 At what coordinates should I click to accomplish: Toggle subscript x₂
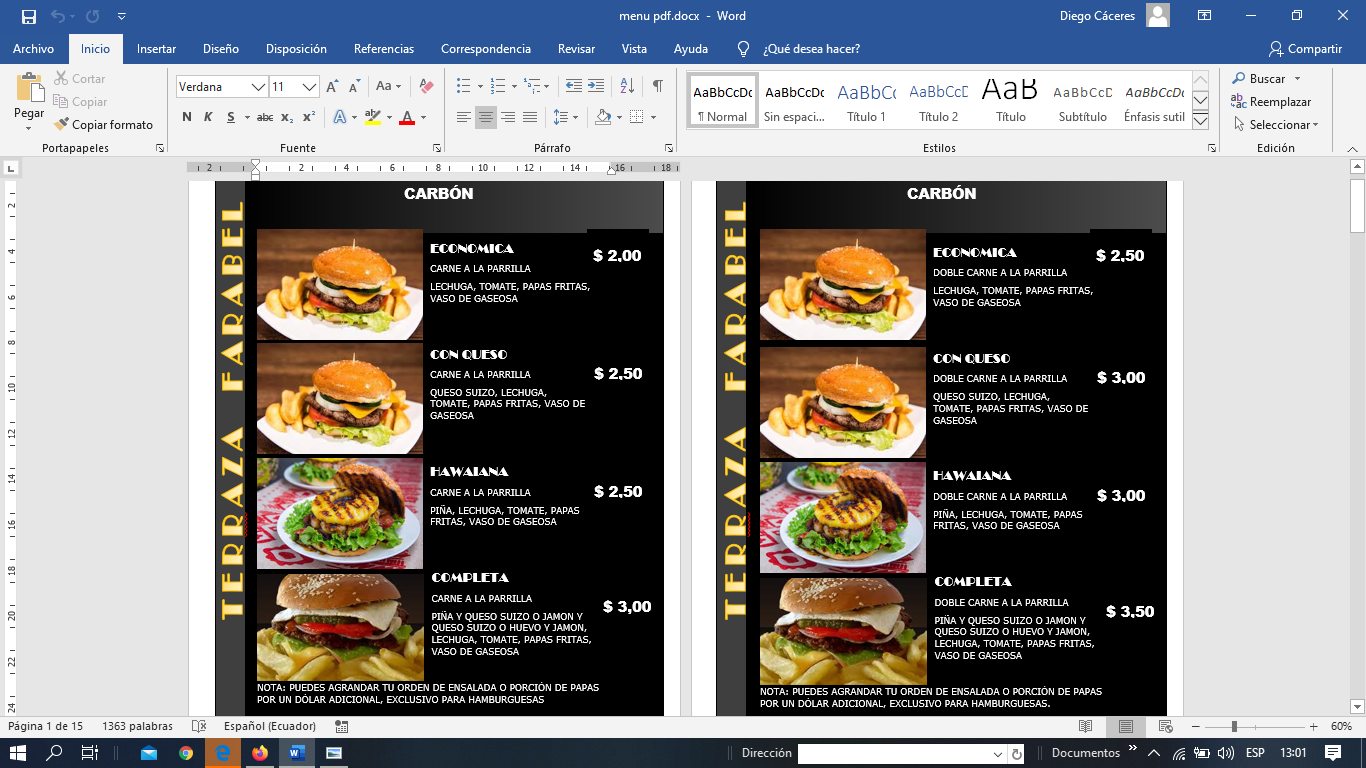coord(287,117)
